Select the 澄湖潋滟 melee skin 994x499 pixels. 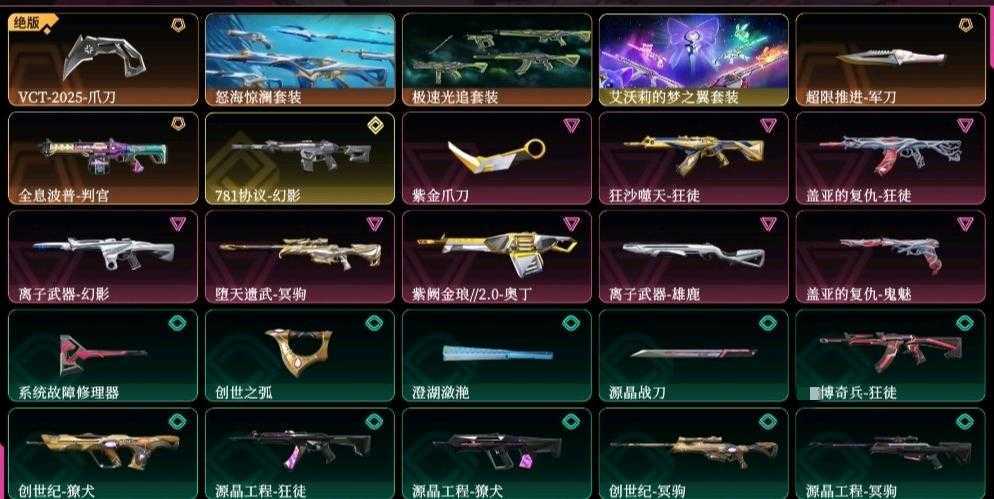point(497,356)
